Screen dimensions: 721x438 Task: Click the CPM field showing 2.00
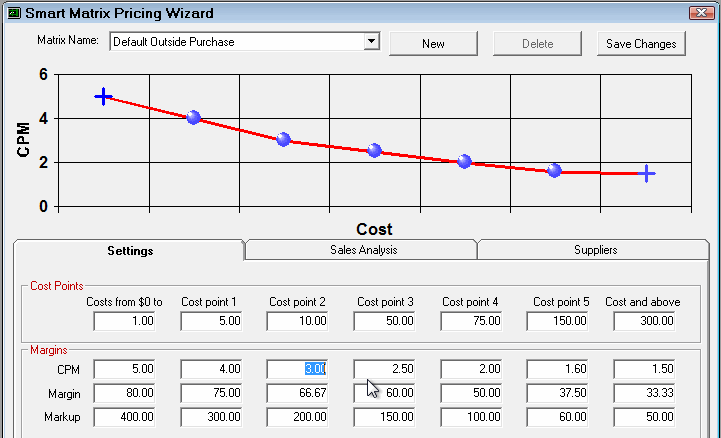[471, 369]
